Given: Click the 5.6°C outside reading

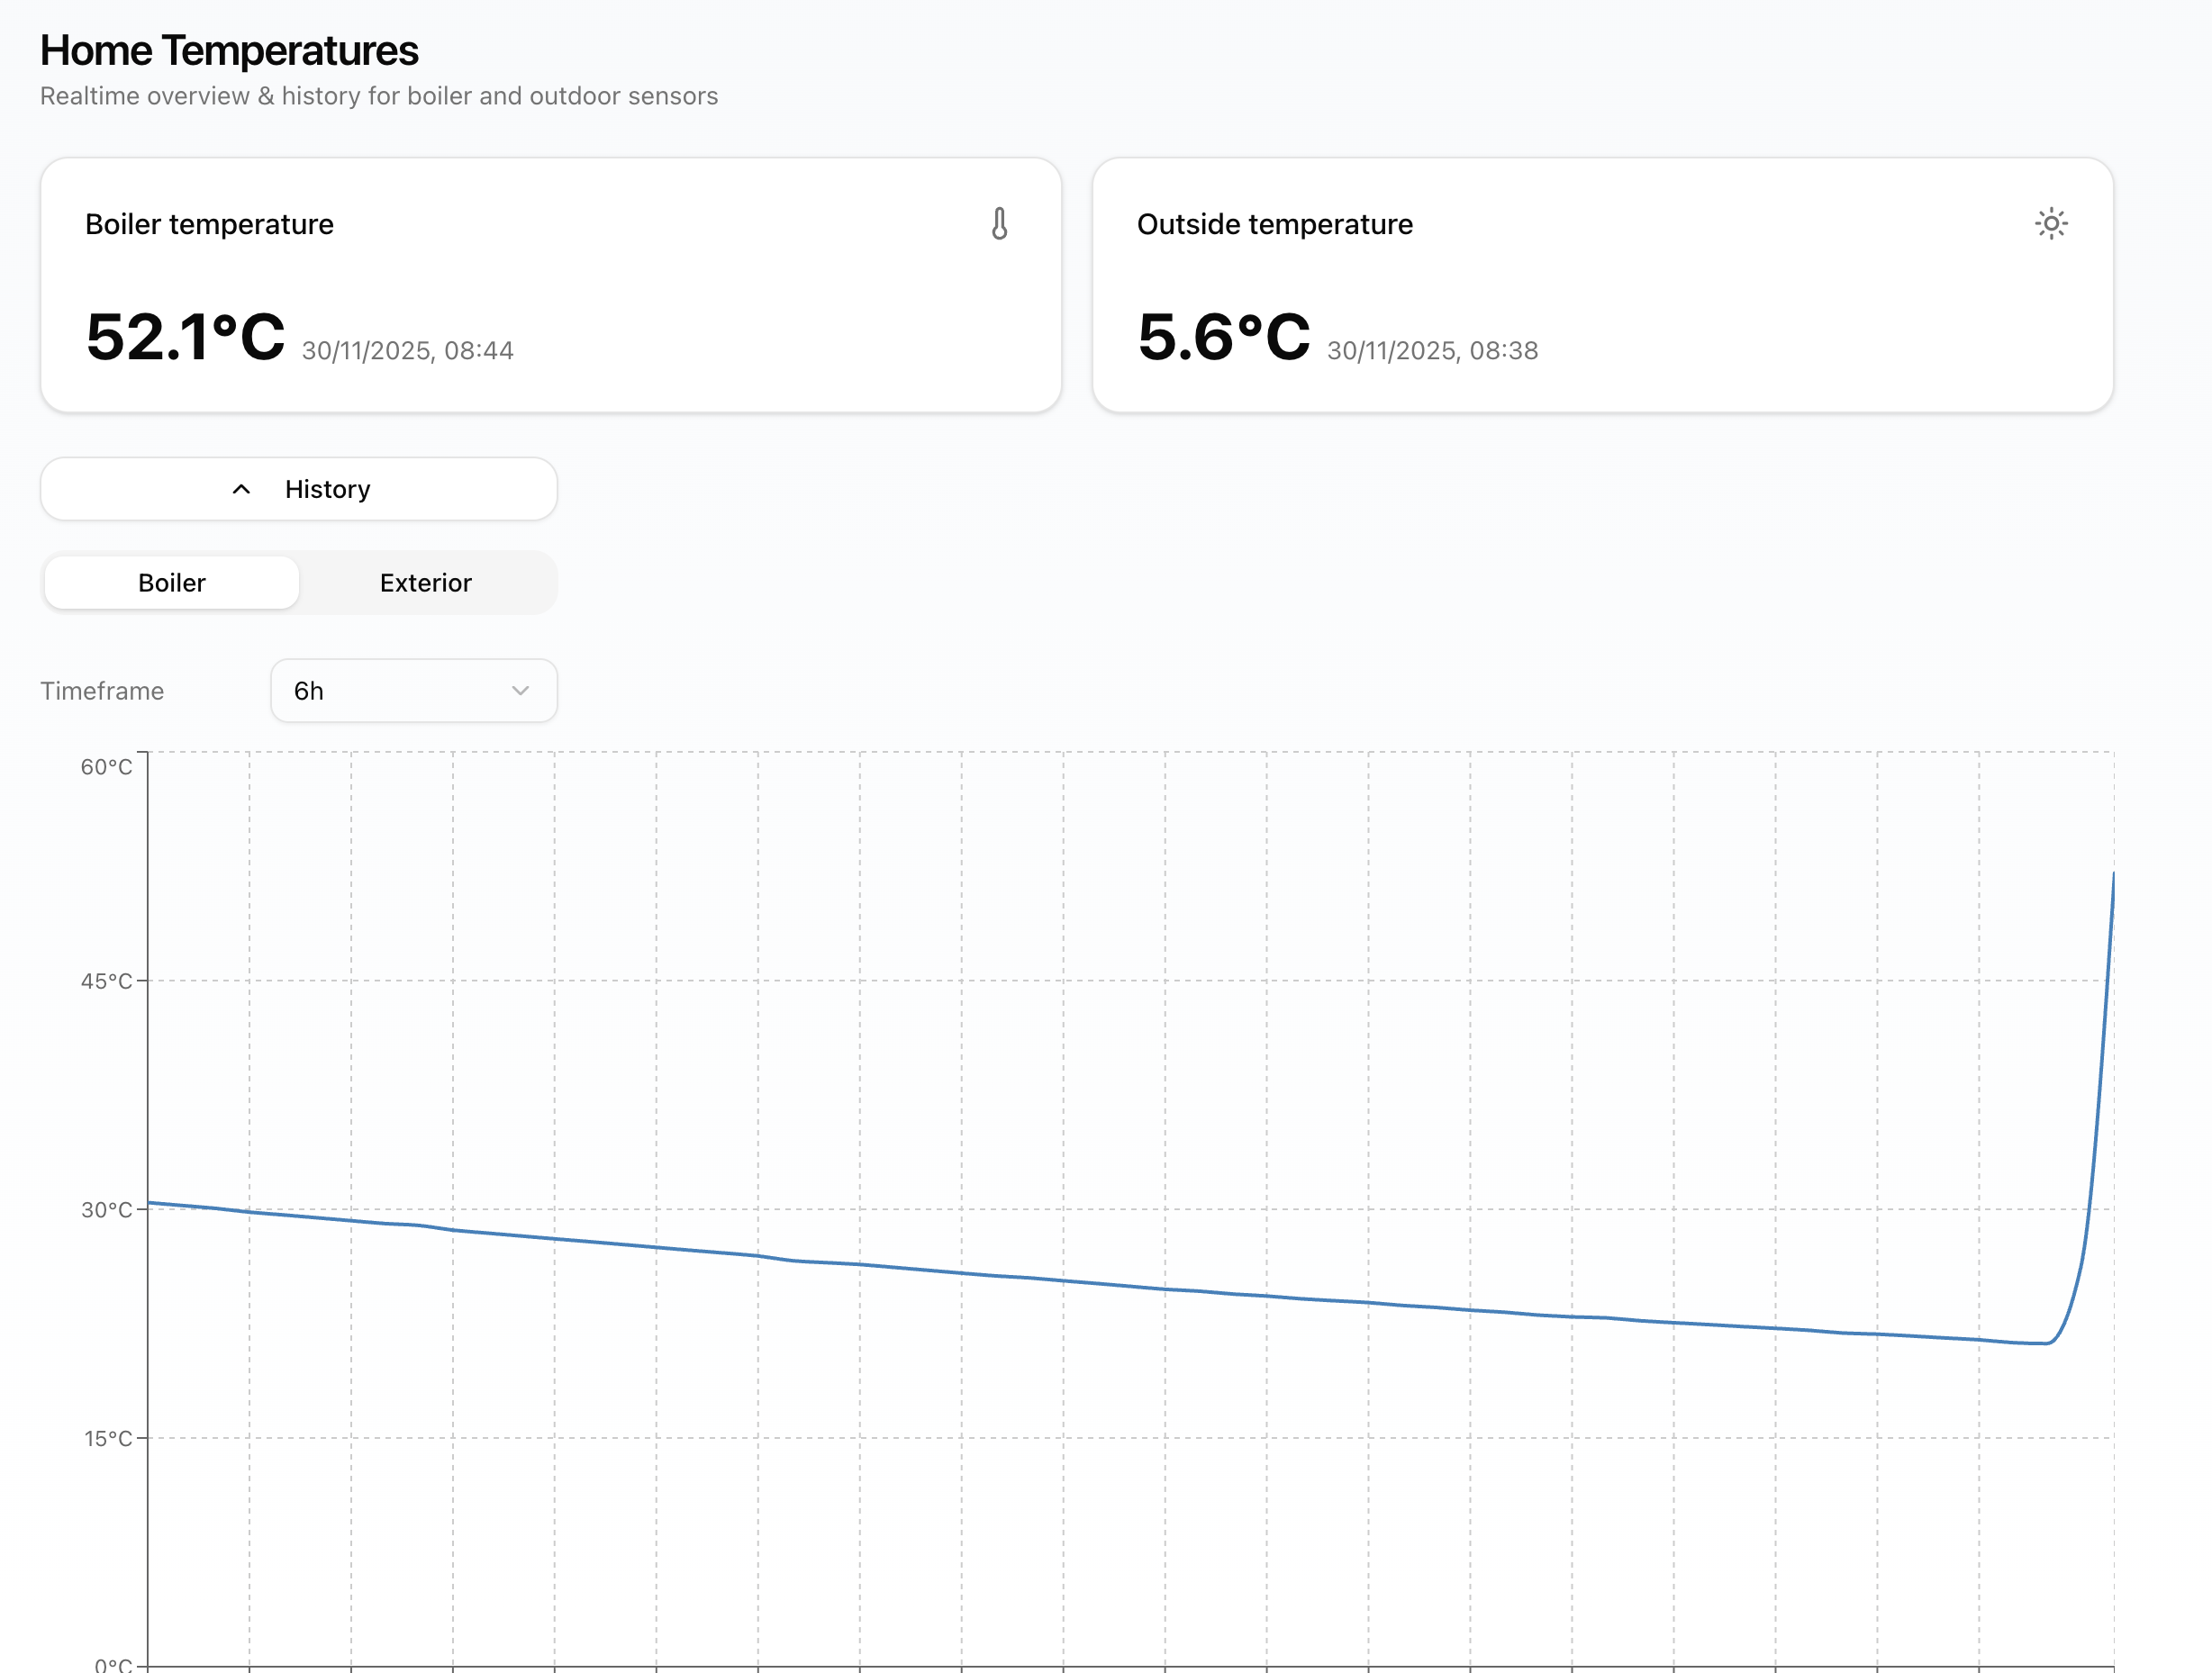Looking at the screenshot, I should tap(1222, 337).
